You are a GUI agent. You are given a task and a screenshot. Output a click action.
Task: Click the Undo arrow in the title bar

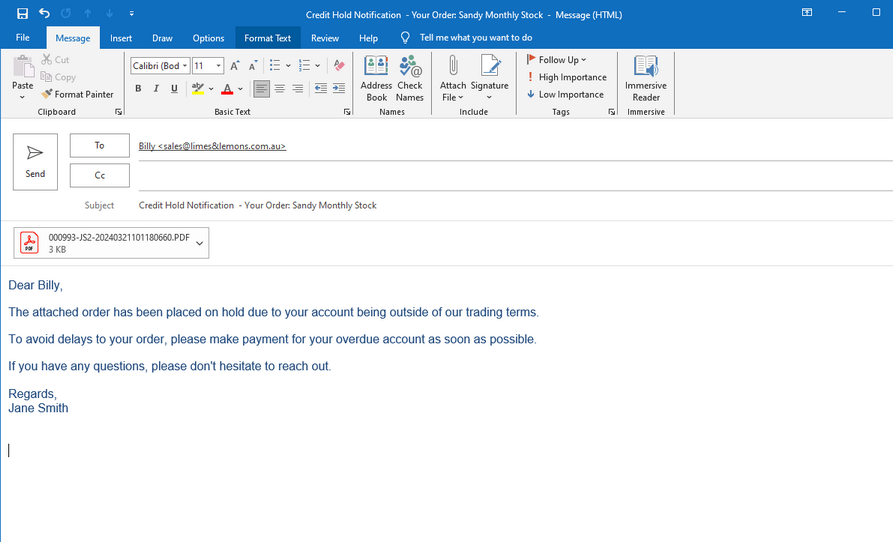[x=44, y=13]
